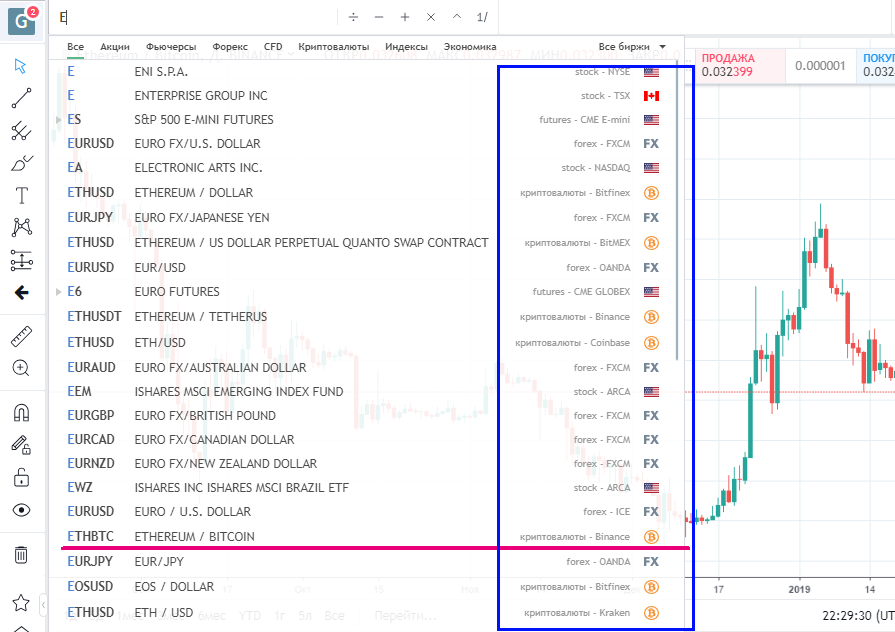Select the ruler measure tool
This screenshot has height=632, width=895.
tap(22, 337)
